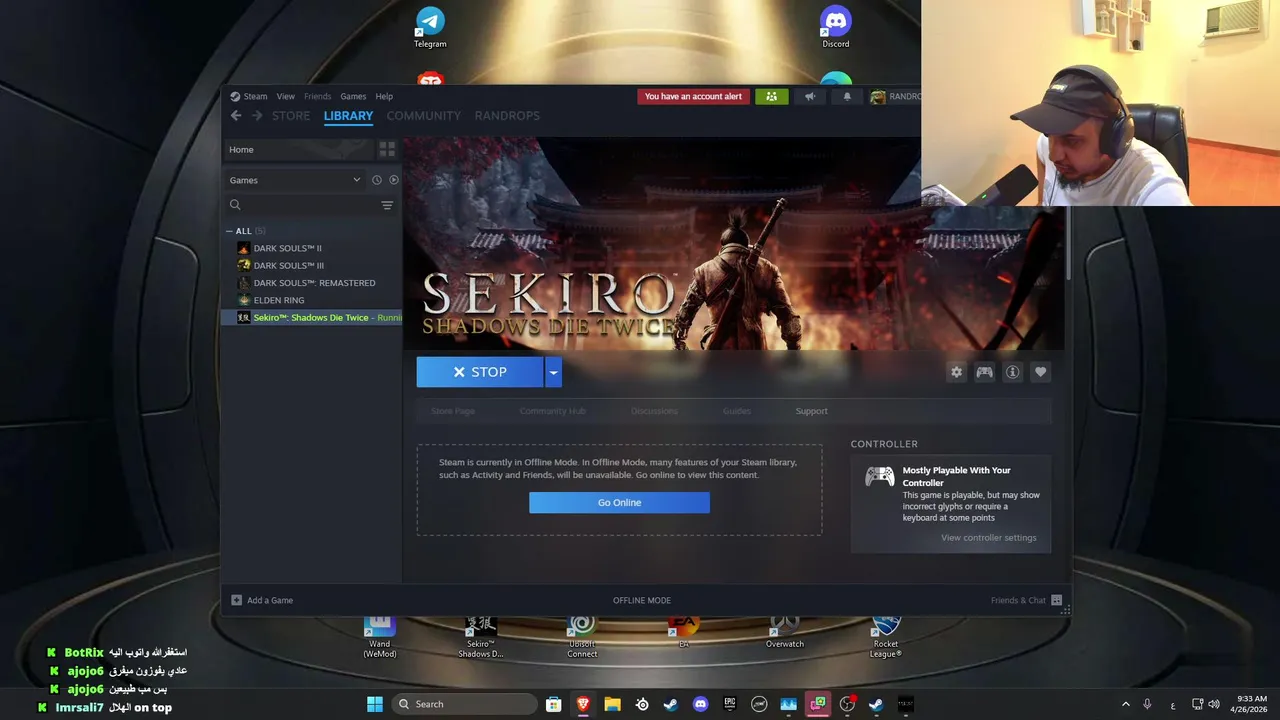Screen dimensions: 1280x720
Task: Open the Discussions link
Action: click(654, 411)
